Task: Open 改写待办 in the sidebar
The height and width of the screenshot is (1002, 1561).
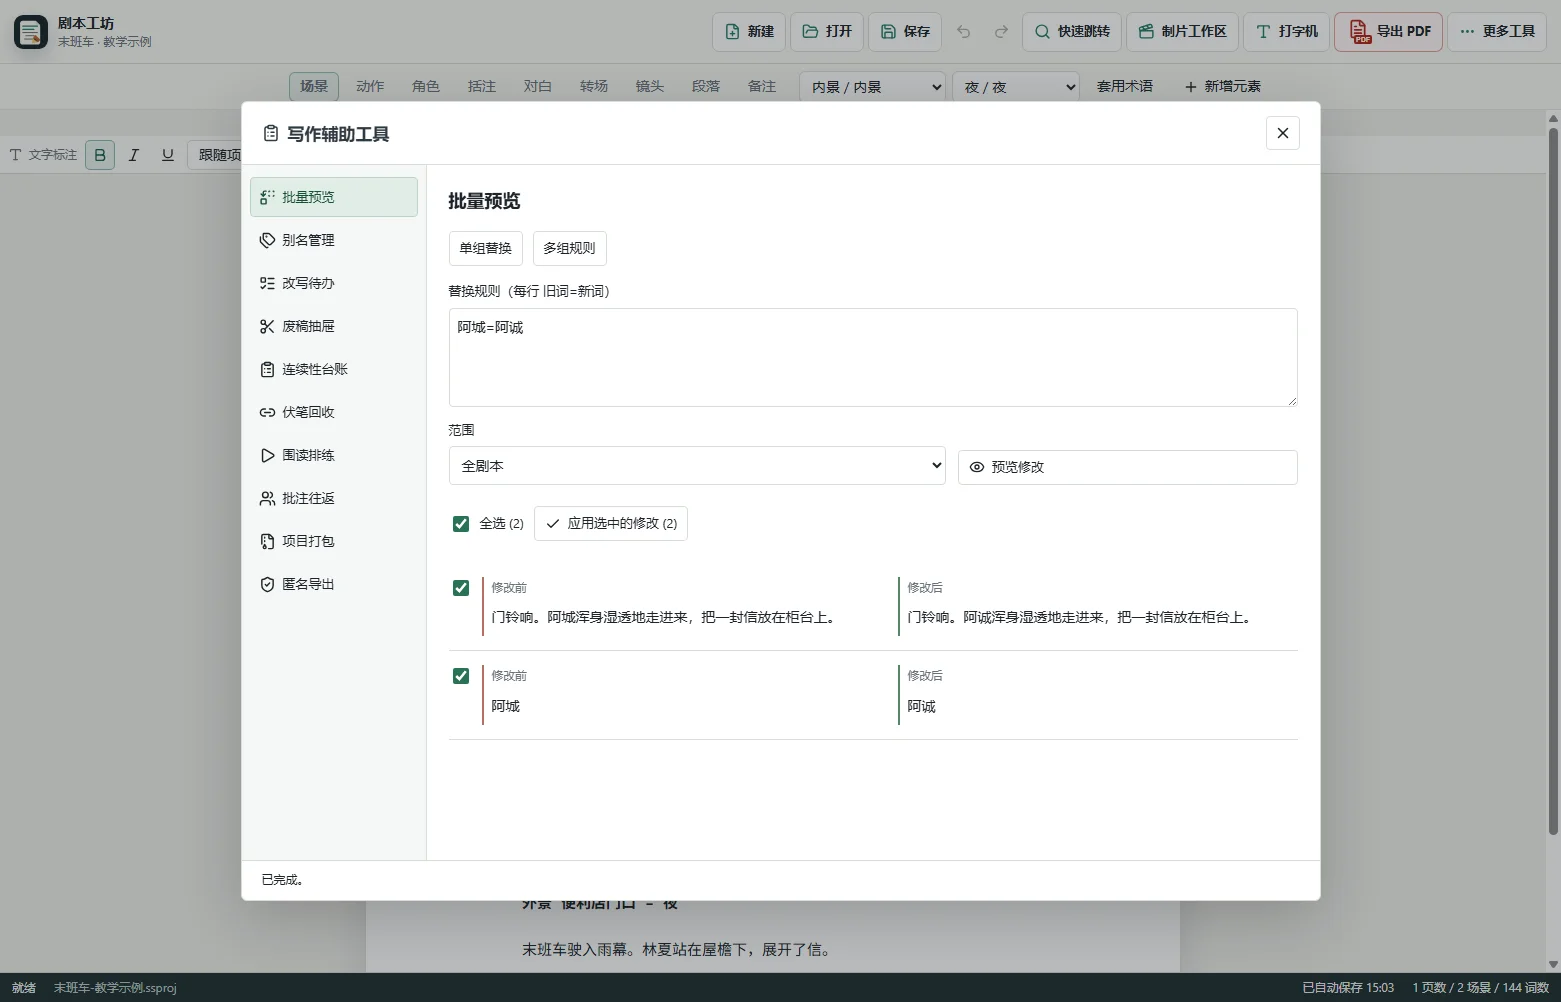Action: pos(334,283)
